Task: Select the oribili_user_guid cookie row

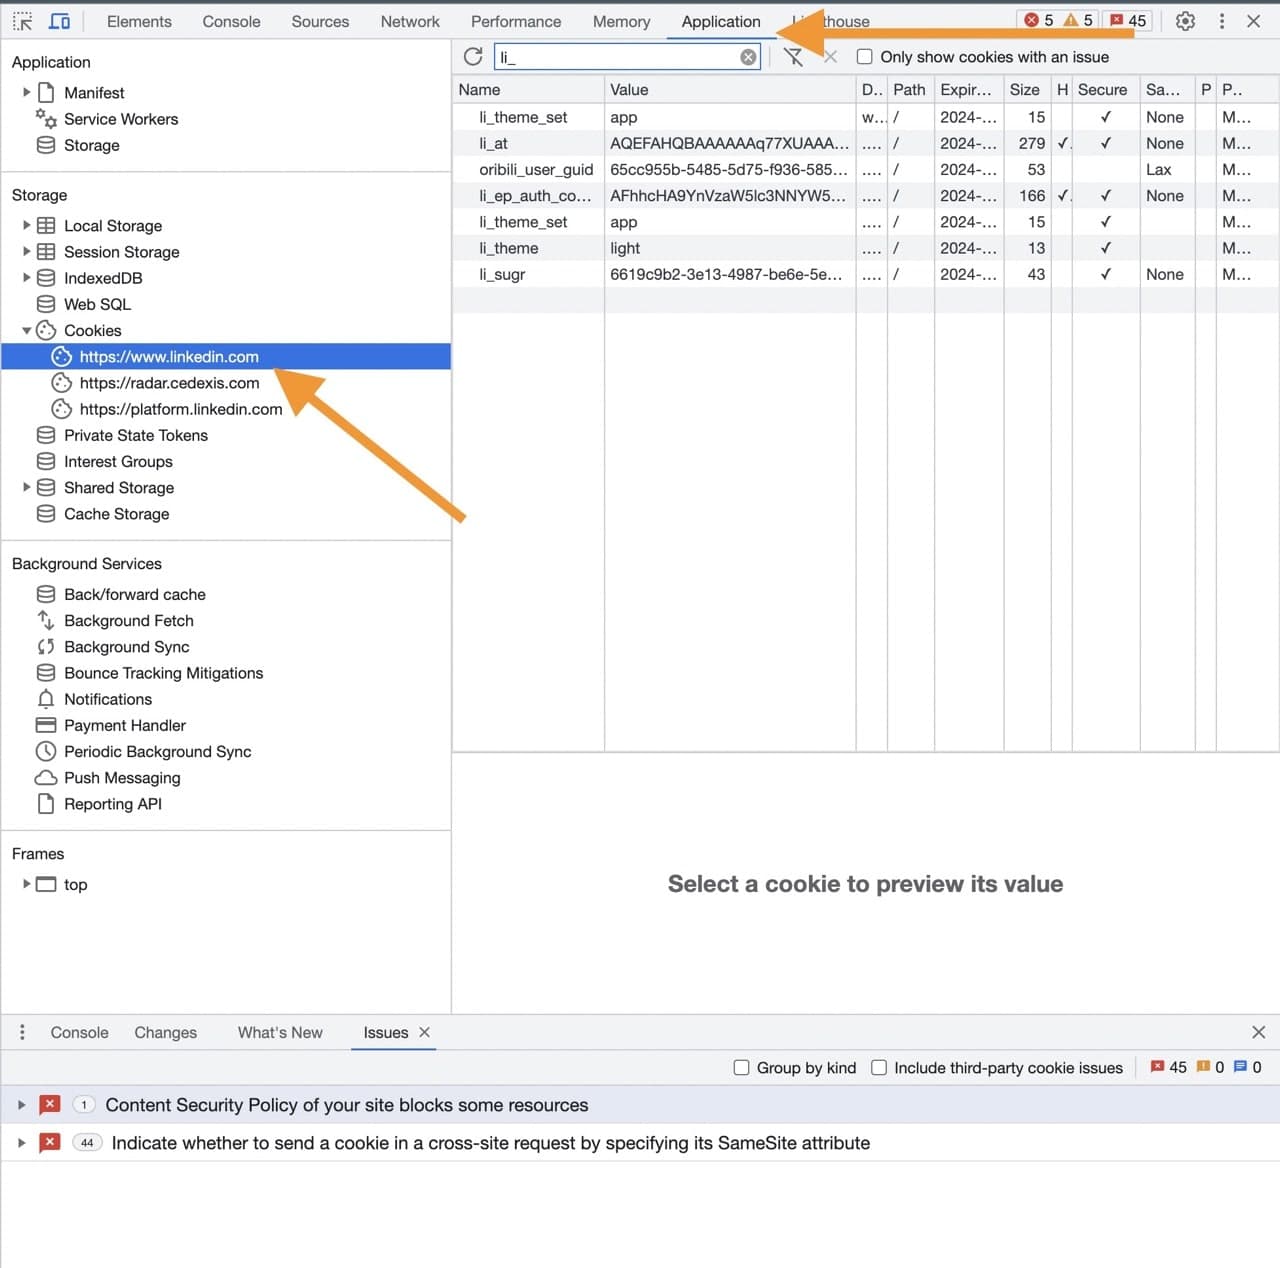Action: coord(865,169)
